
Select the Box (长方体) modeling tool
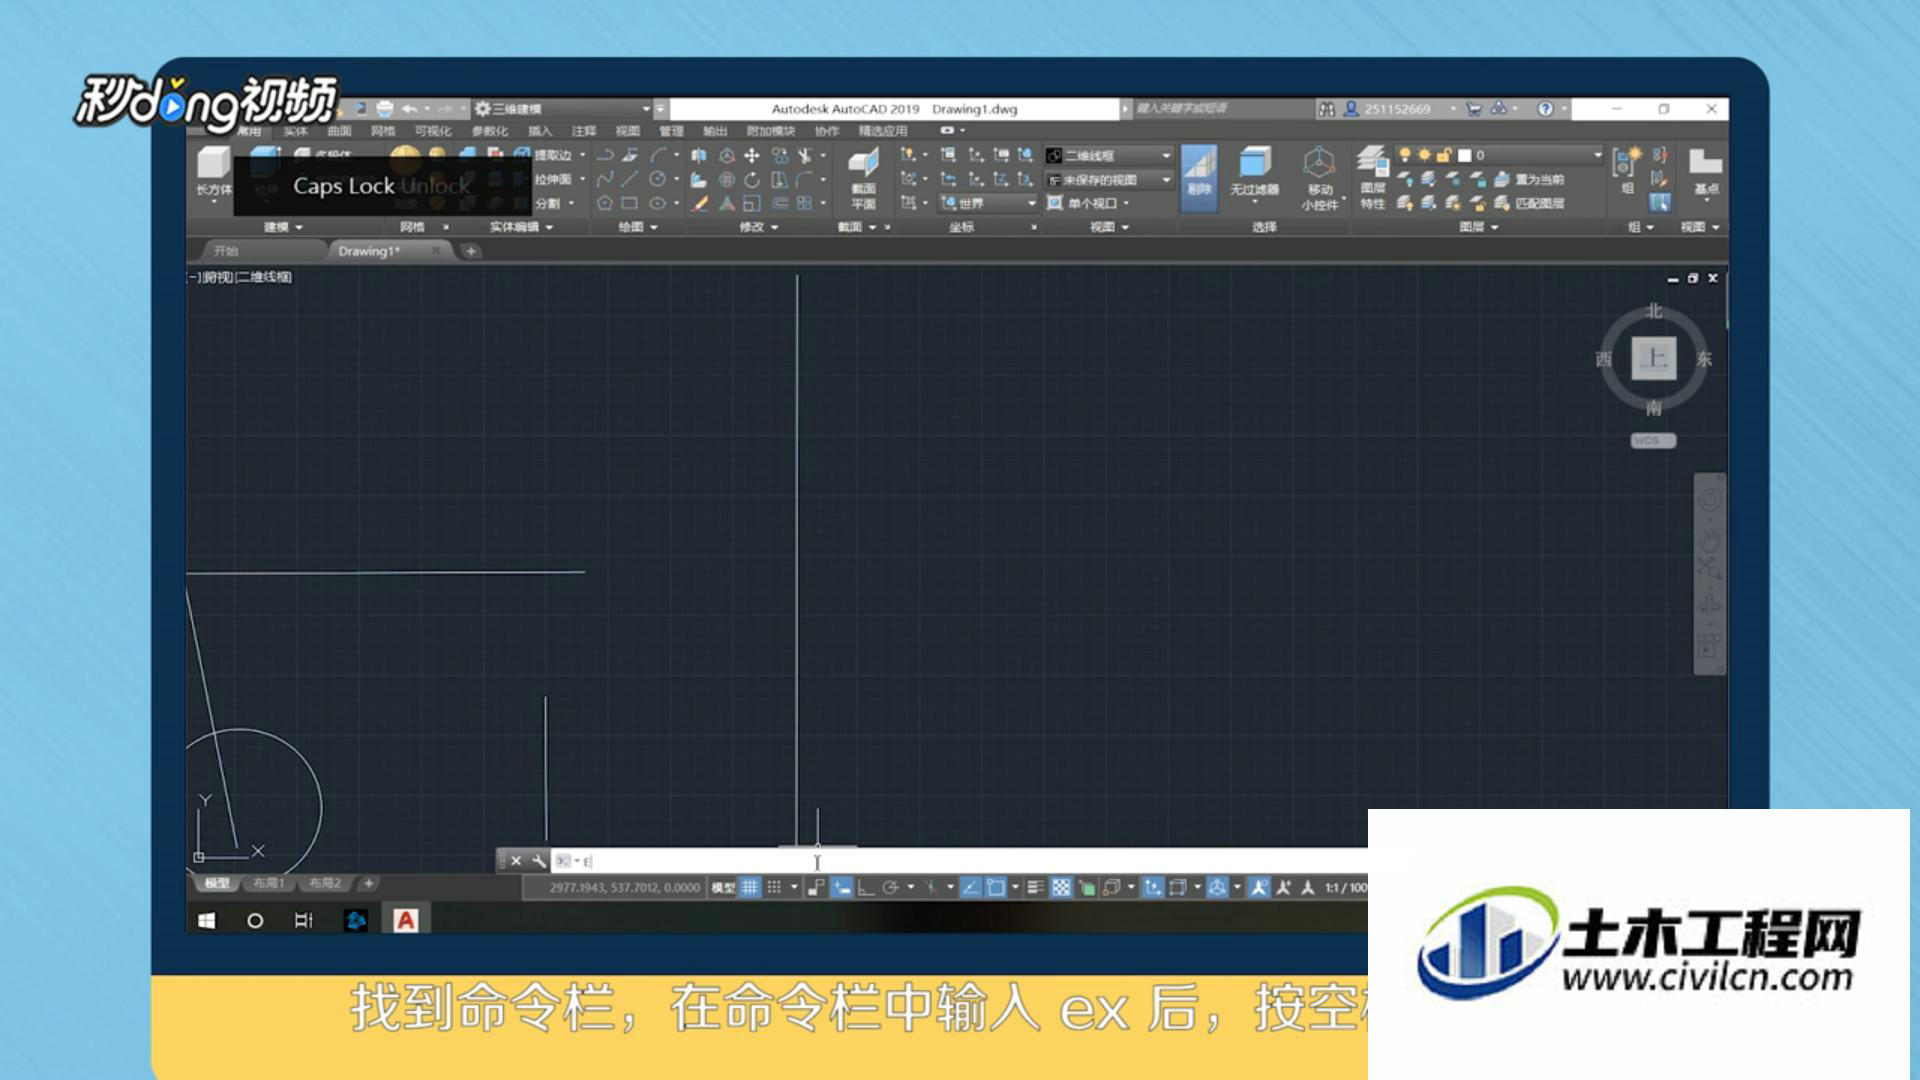coord(213,171)
